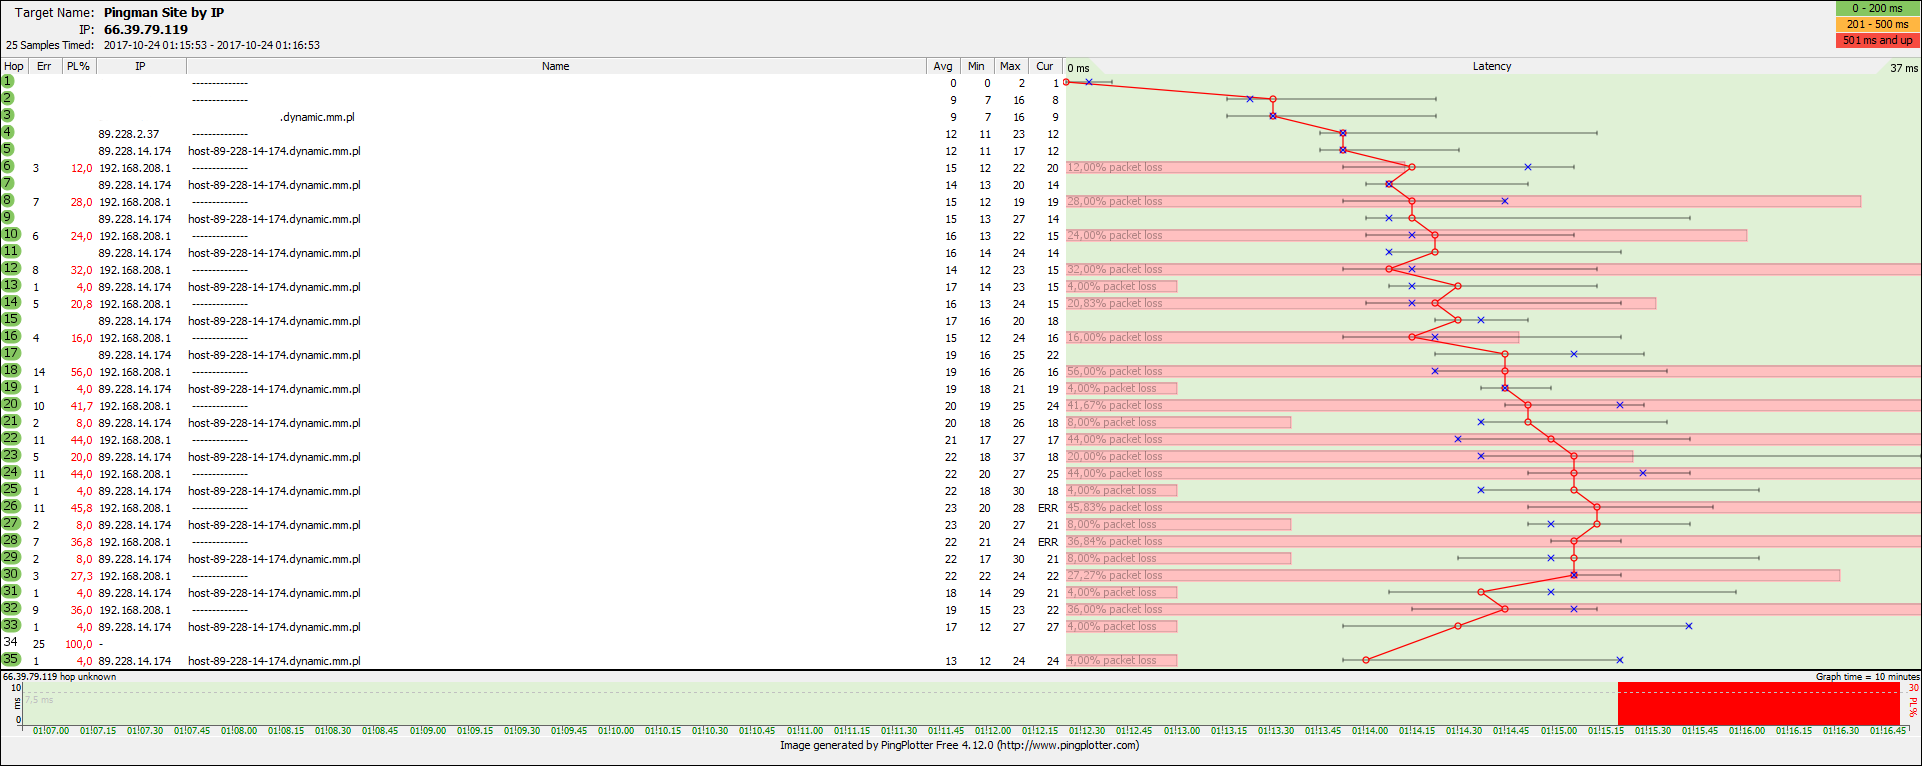This screenshot has height=766, width=1922.
Task: Click the hop 1 green circle icon
Action: (x=8, y=81)
